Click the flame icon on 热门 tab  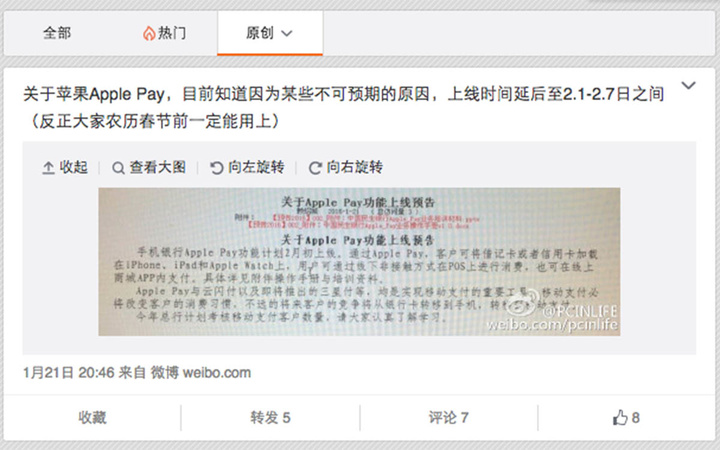(x=149, y=34)
